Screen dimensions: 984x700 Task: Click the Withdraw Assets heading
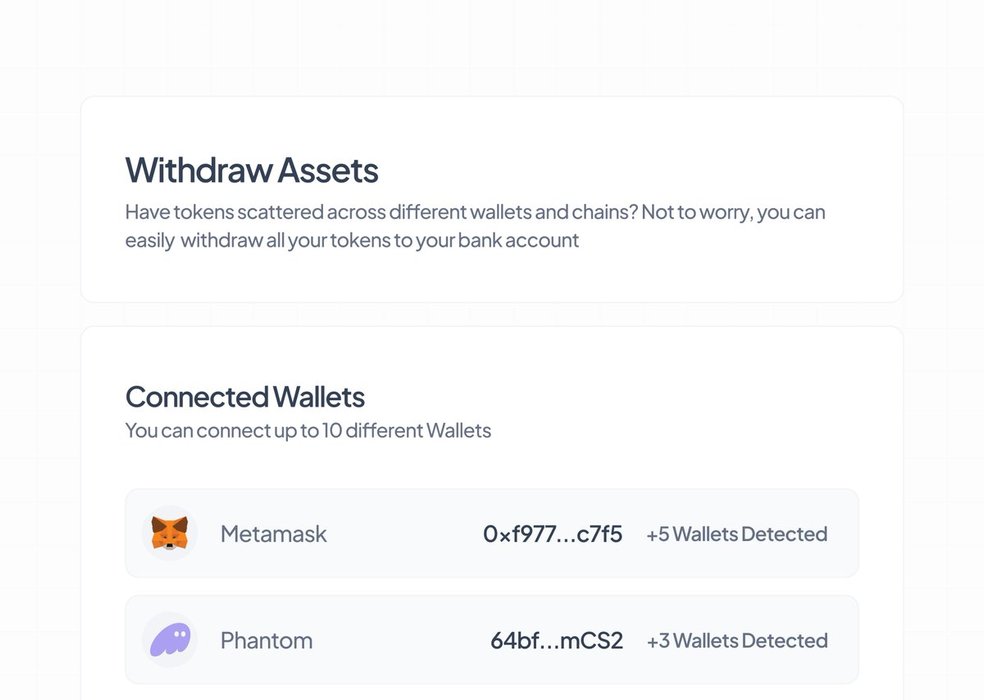click(251, 170)
